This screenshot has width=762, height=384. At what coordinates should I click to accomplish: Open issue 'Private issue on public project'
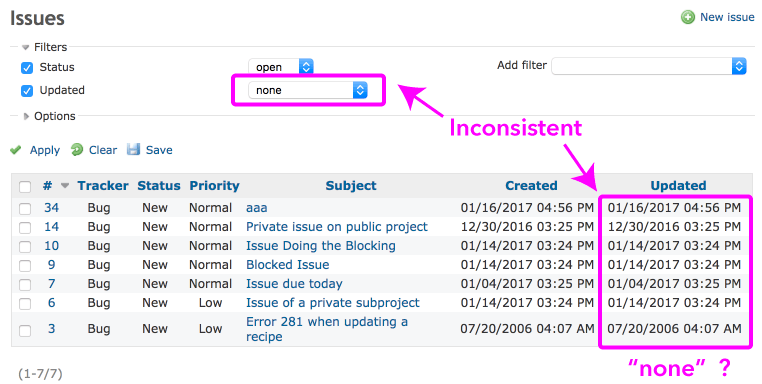[x=337, y=227]
